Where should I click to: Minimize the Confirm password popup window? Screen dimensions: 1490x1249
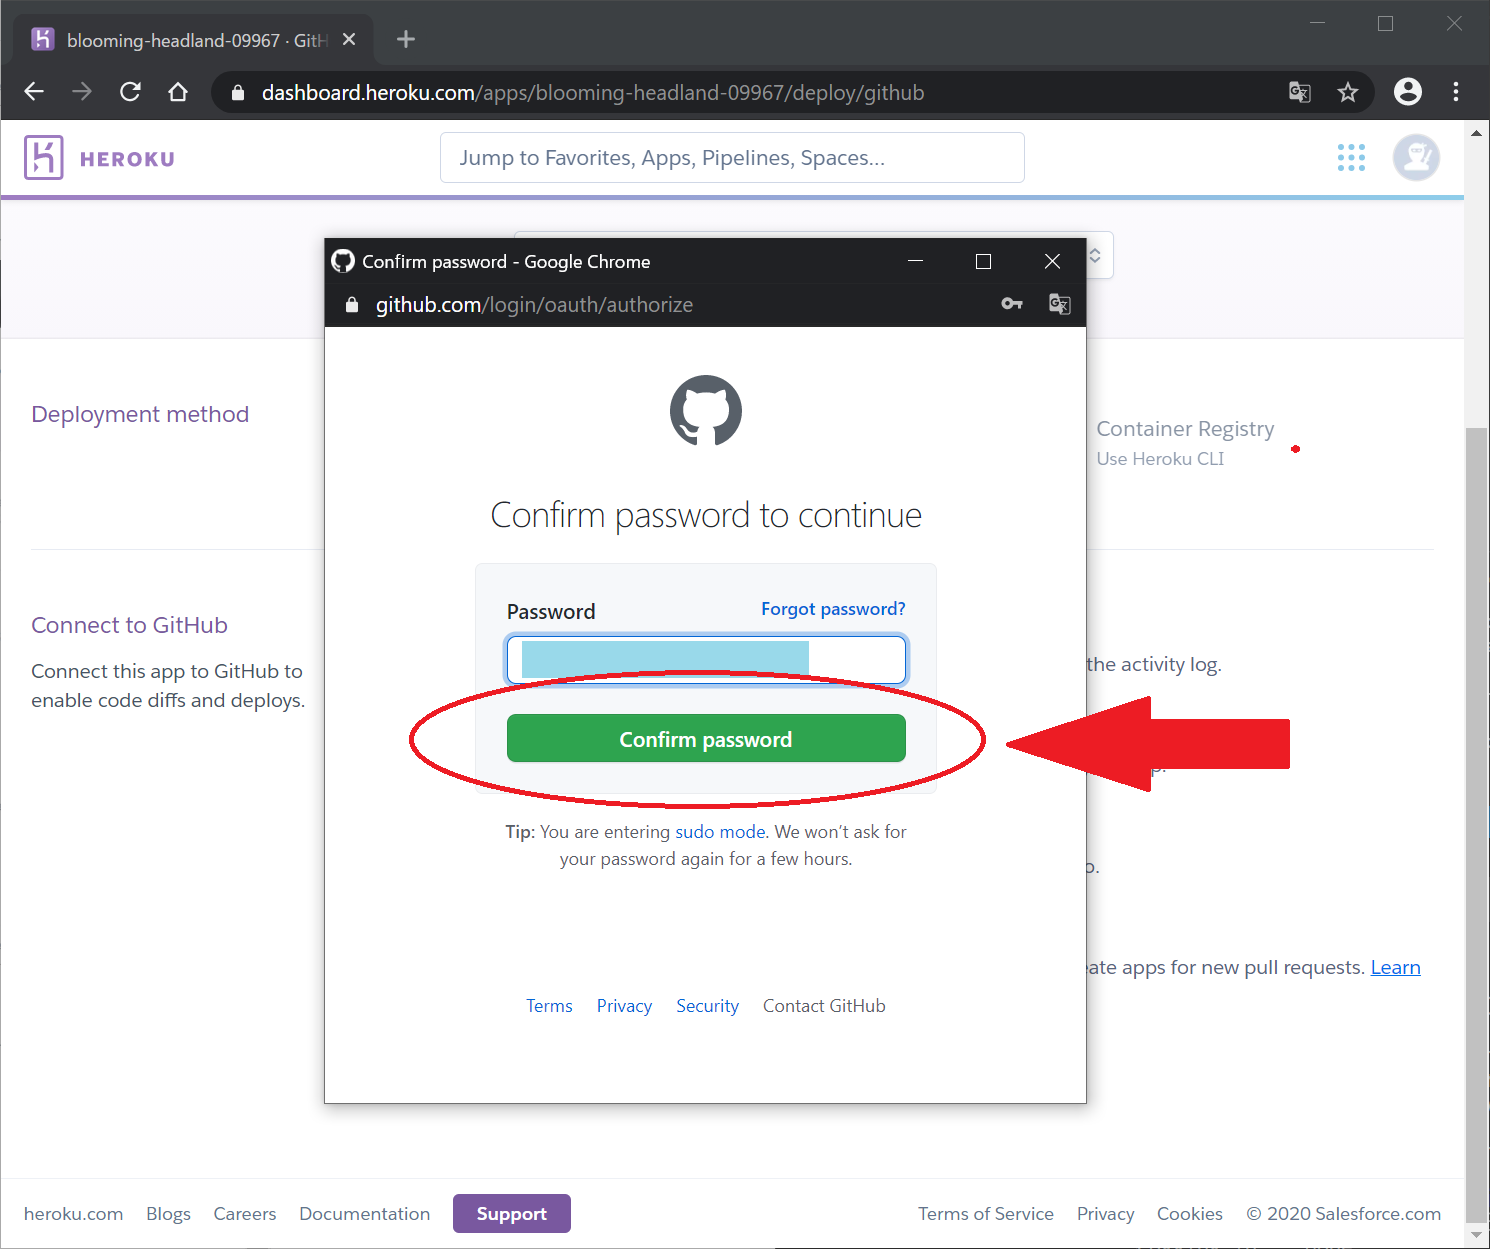[915, 261]
